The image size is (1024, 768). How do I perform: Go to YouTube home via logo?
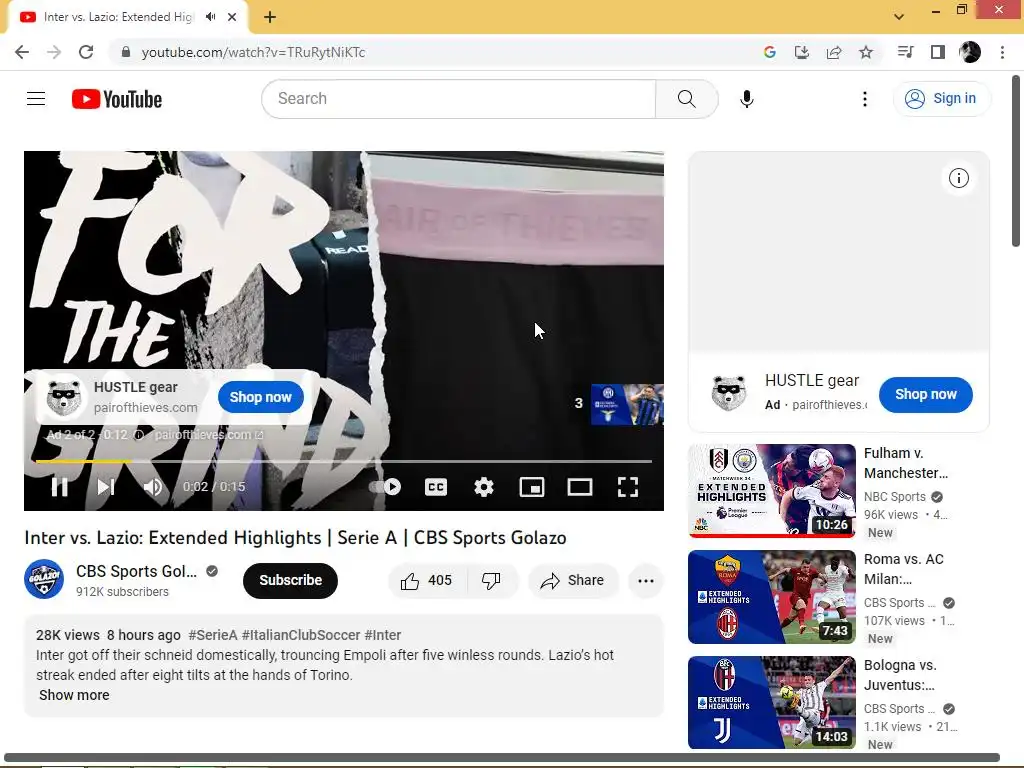[x=117, y=99]
